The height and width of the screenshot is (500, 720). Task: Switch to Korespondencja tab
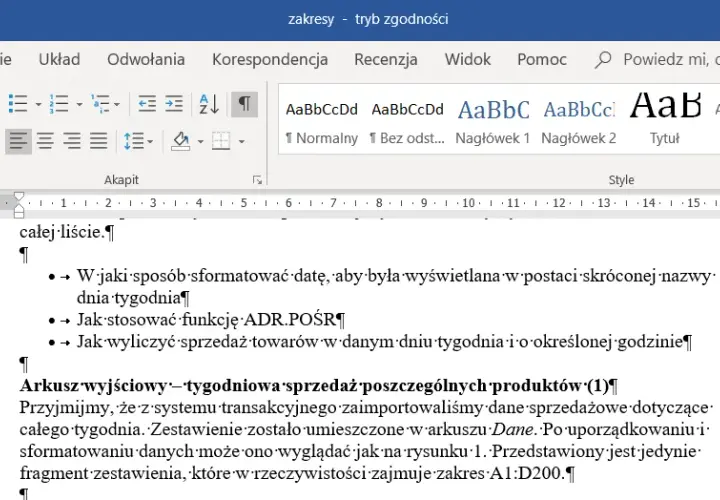click(x=270, y=59)
